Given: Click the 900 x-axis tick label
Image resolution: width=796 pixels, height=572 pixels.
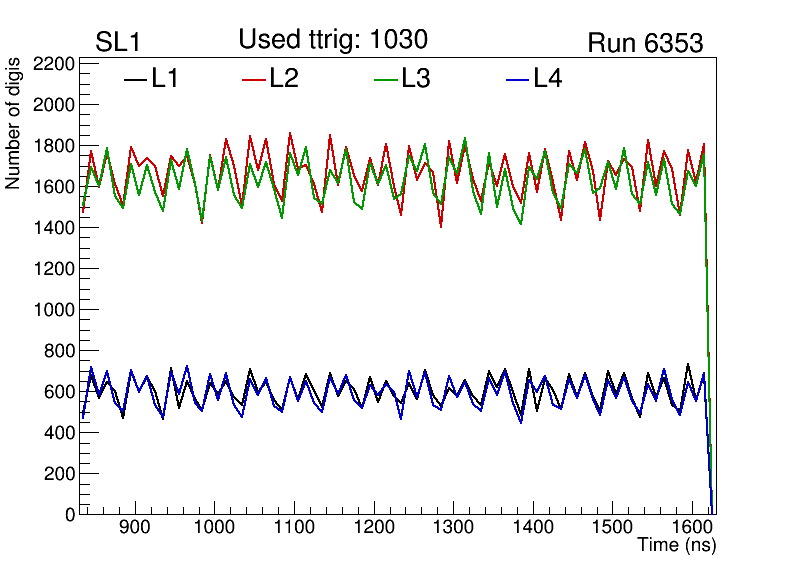Looking at the screenshot, I should 133,528.
